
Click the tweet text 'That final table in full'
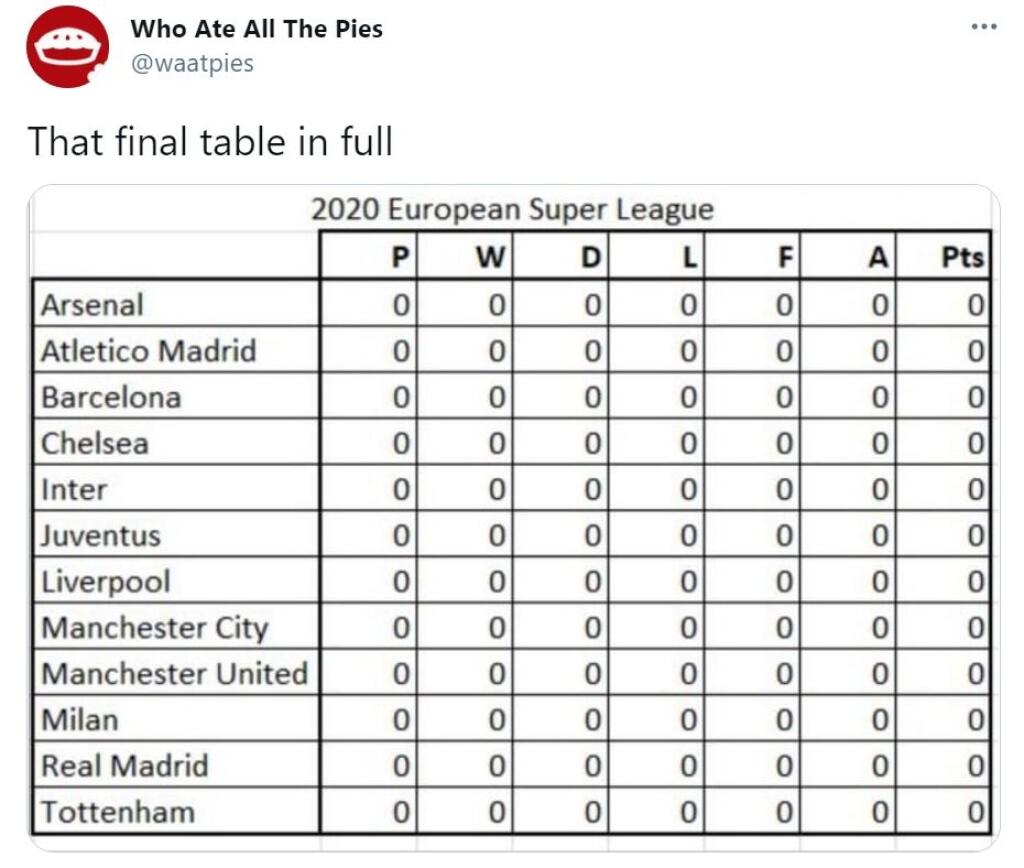coord(210,142)
